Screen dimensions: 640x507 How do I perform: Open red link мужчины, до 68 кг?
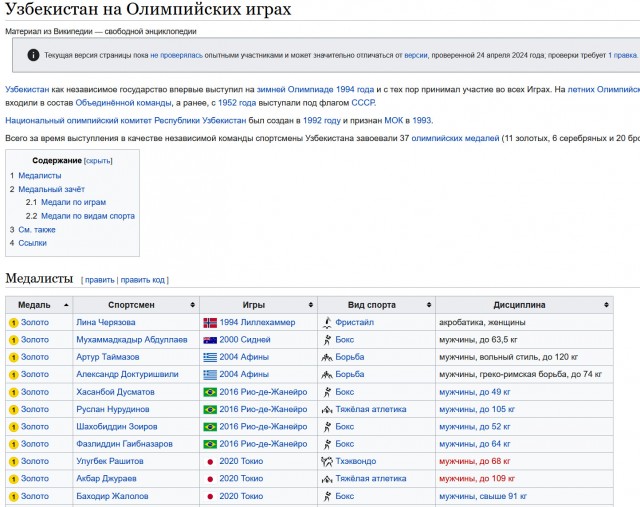tap(475, 461)
